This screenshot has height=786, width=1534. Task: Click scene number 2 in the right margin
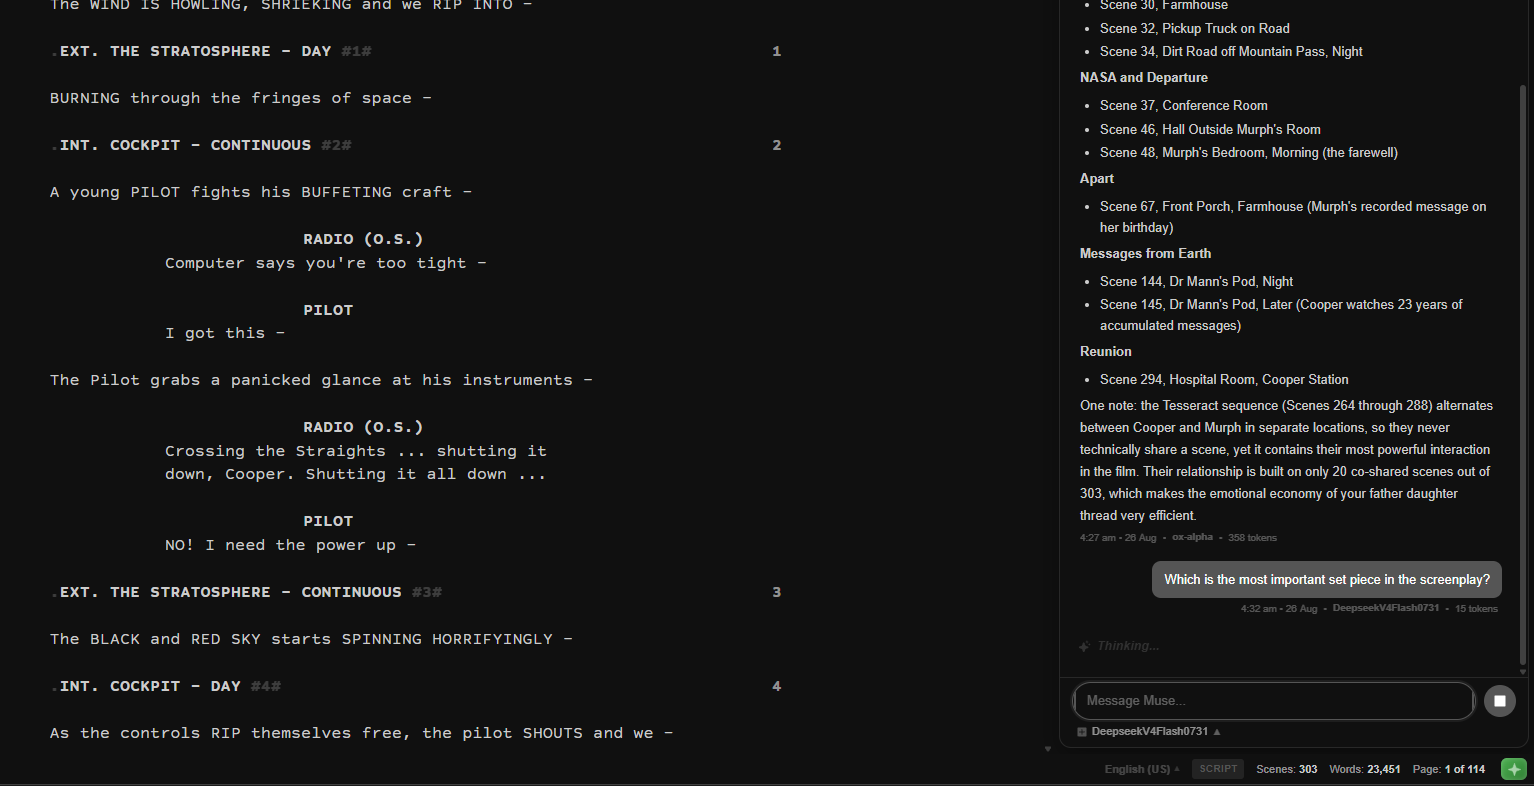tap(776, 145)
